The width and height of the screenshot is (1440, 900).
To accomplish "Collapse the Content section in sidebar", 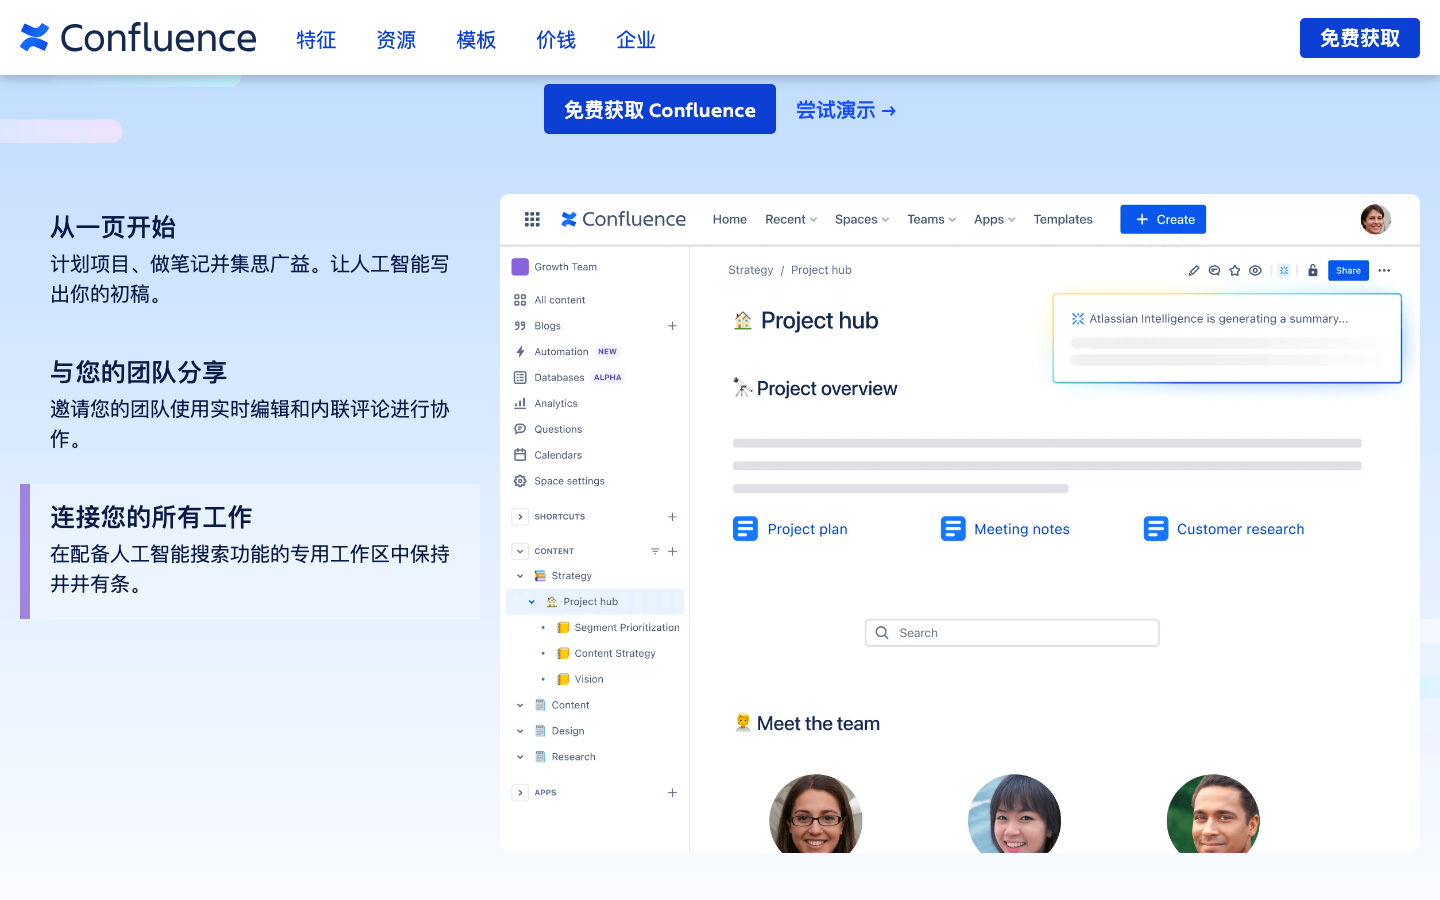I will pos(520,551).
